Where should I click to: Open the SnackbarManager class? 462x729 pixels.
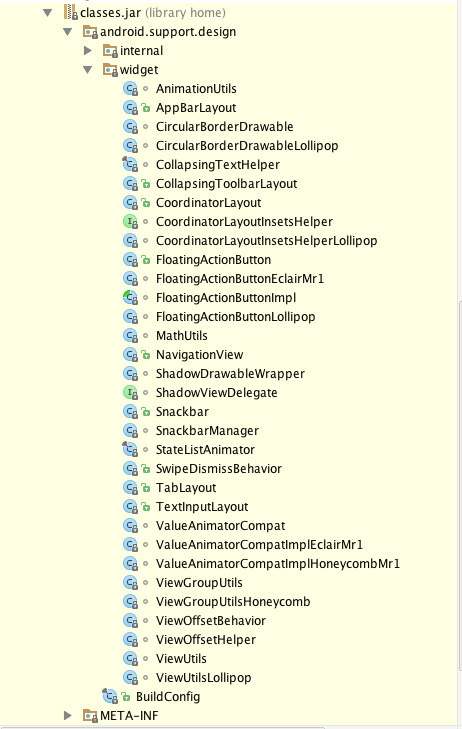click(207, 431)
